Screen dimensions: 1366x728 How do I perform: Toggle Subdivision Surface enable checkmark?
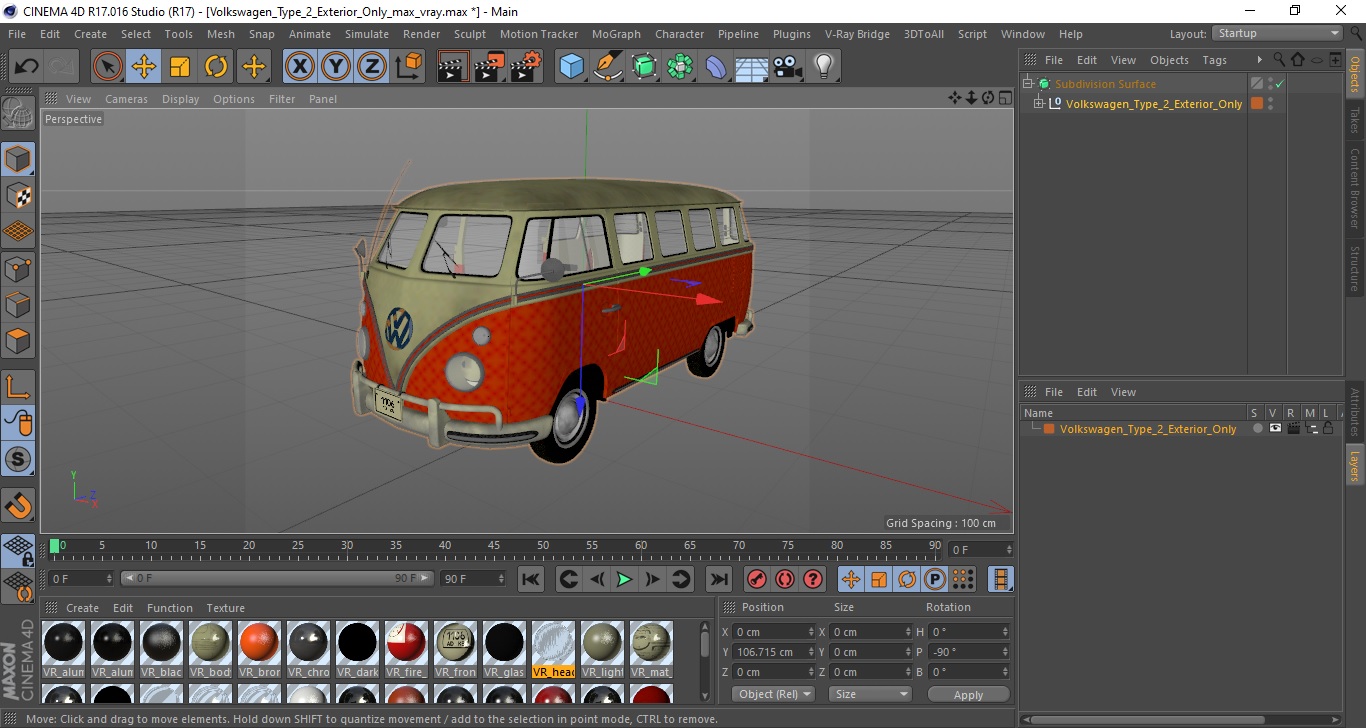coord(1279,84)
